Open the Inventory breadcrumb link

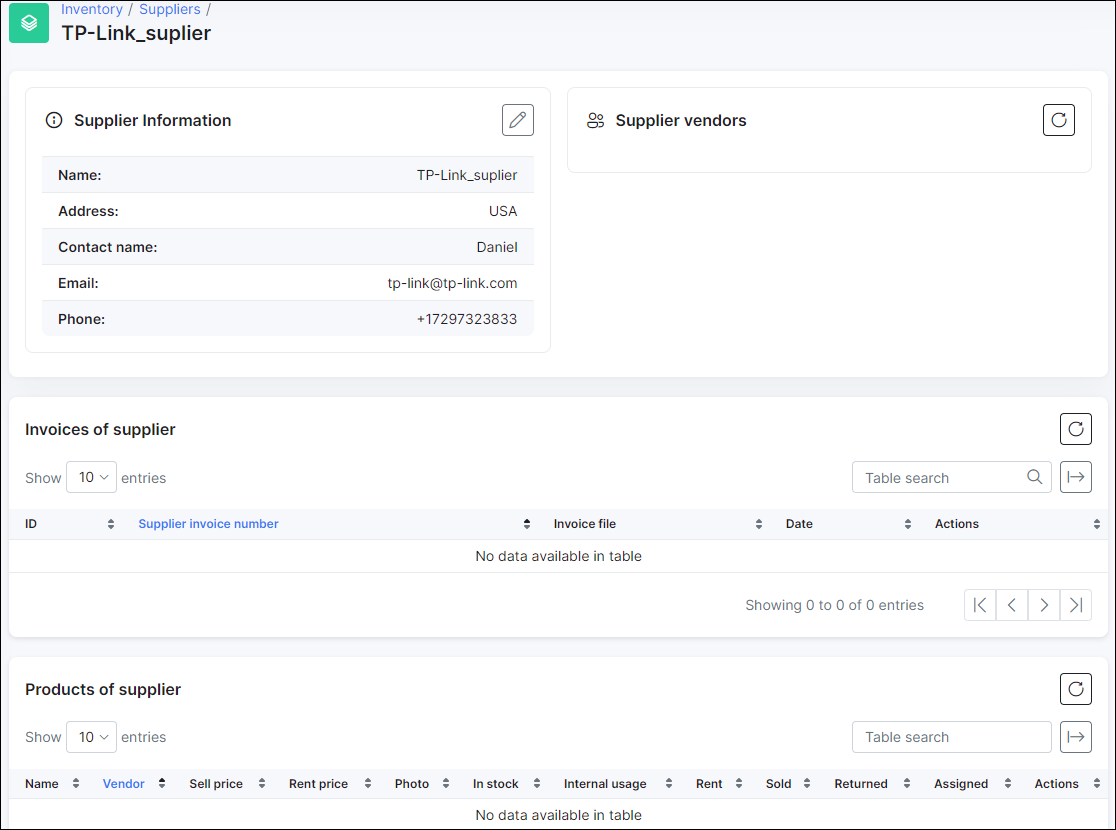click(92, 9)
